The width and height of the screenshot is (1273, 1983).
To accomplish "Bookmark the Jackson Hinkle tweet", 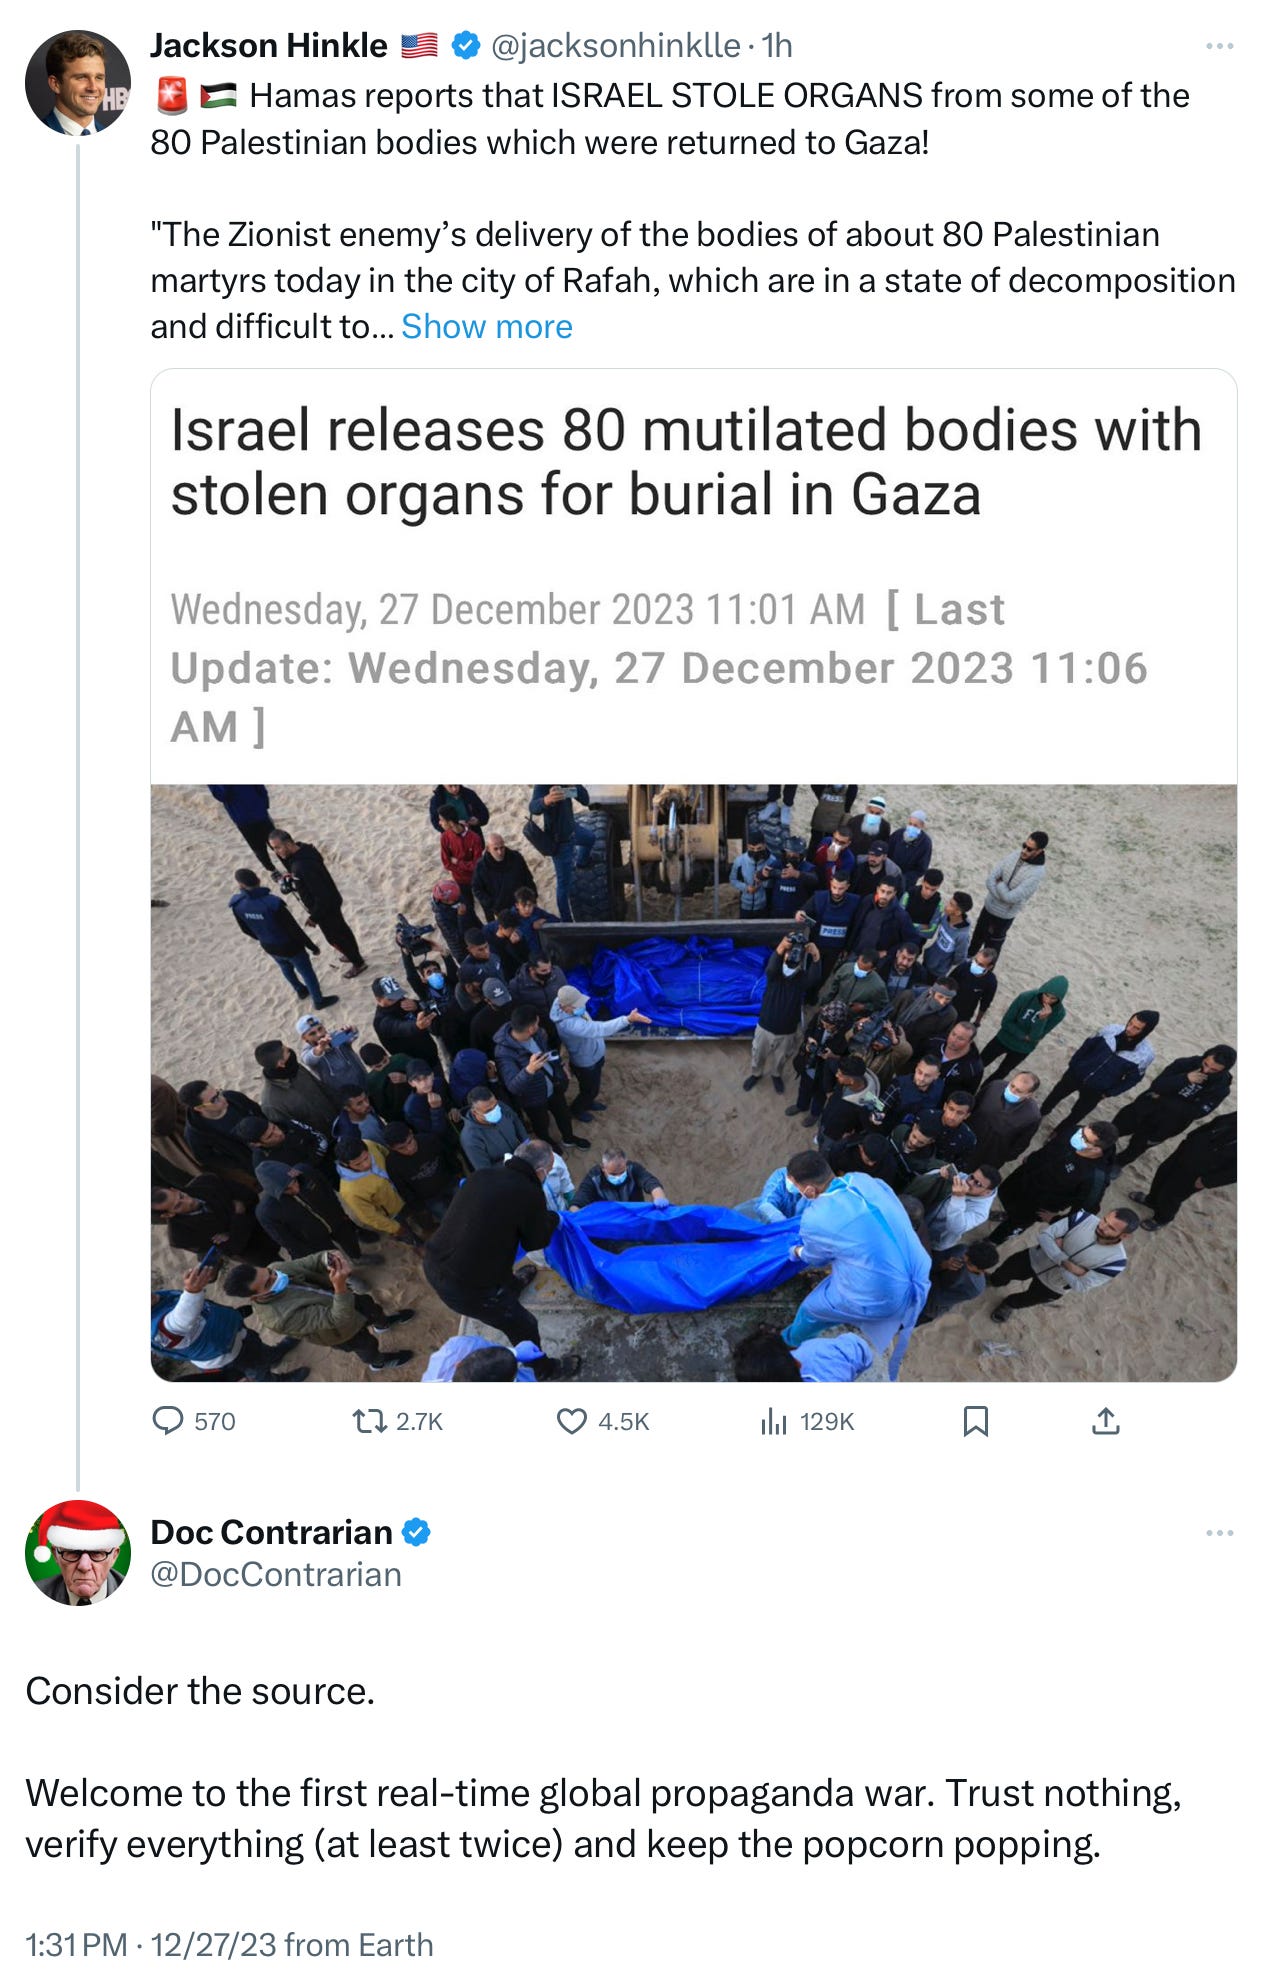I will pos(975,1421).
